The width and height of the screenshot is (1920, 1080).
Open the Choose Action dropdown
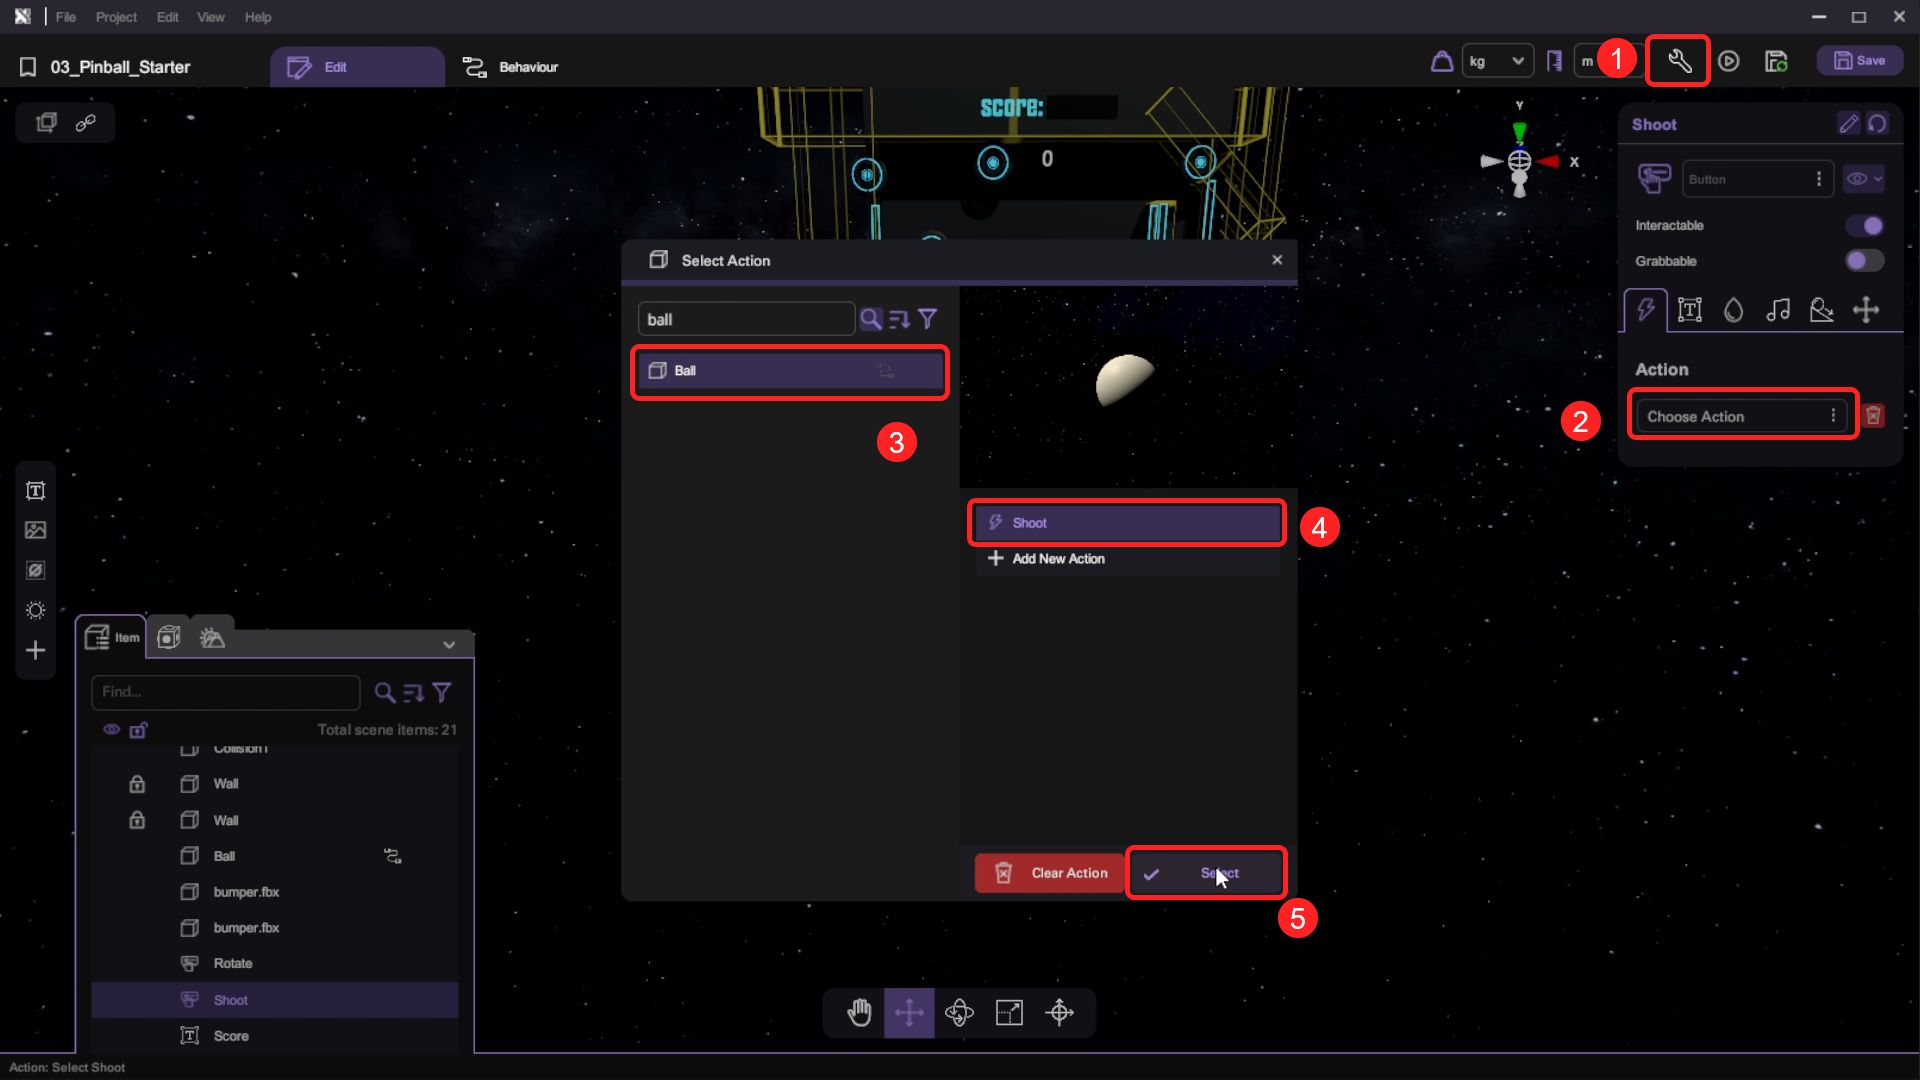(1741, 416)
